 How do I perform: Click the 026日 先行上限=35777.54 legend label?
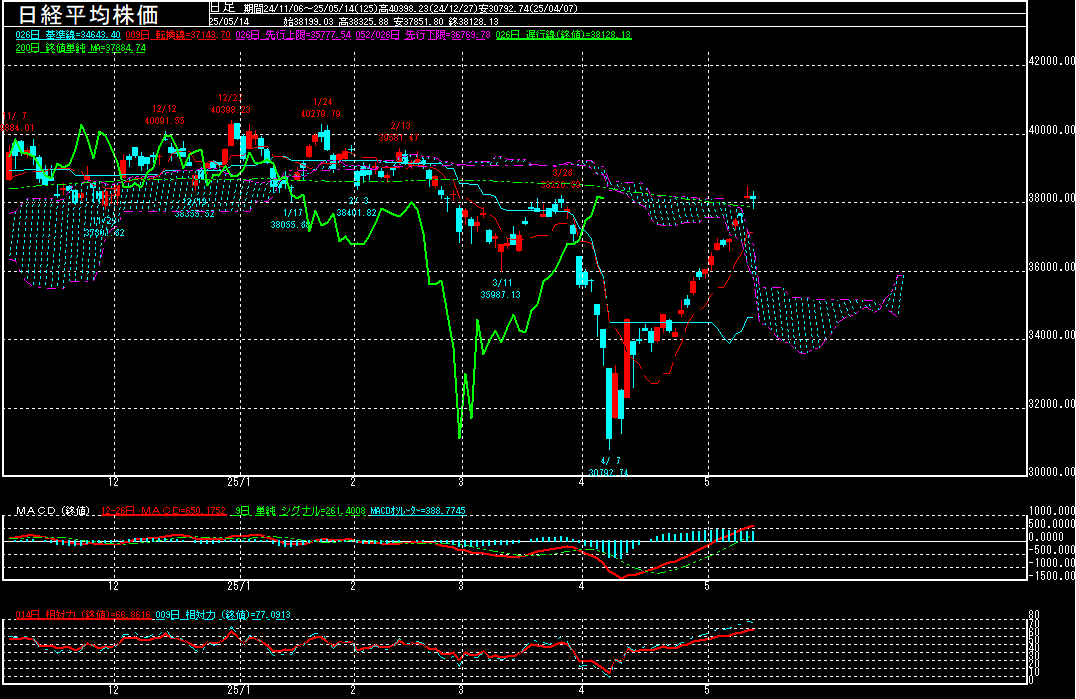[293, 35]
